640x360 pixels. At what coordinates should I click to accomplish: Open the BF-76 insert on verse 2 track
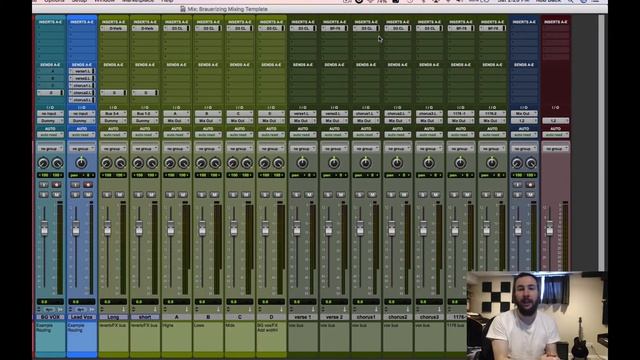click(334, 28)
